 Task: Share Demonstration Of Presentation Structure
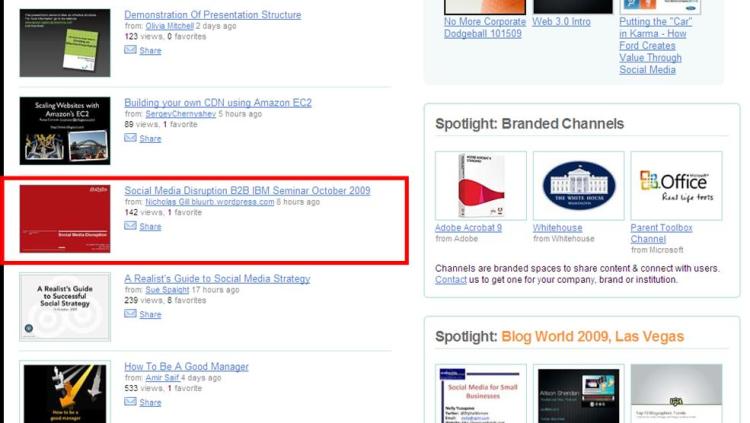point(150,51)
